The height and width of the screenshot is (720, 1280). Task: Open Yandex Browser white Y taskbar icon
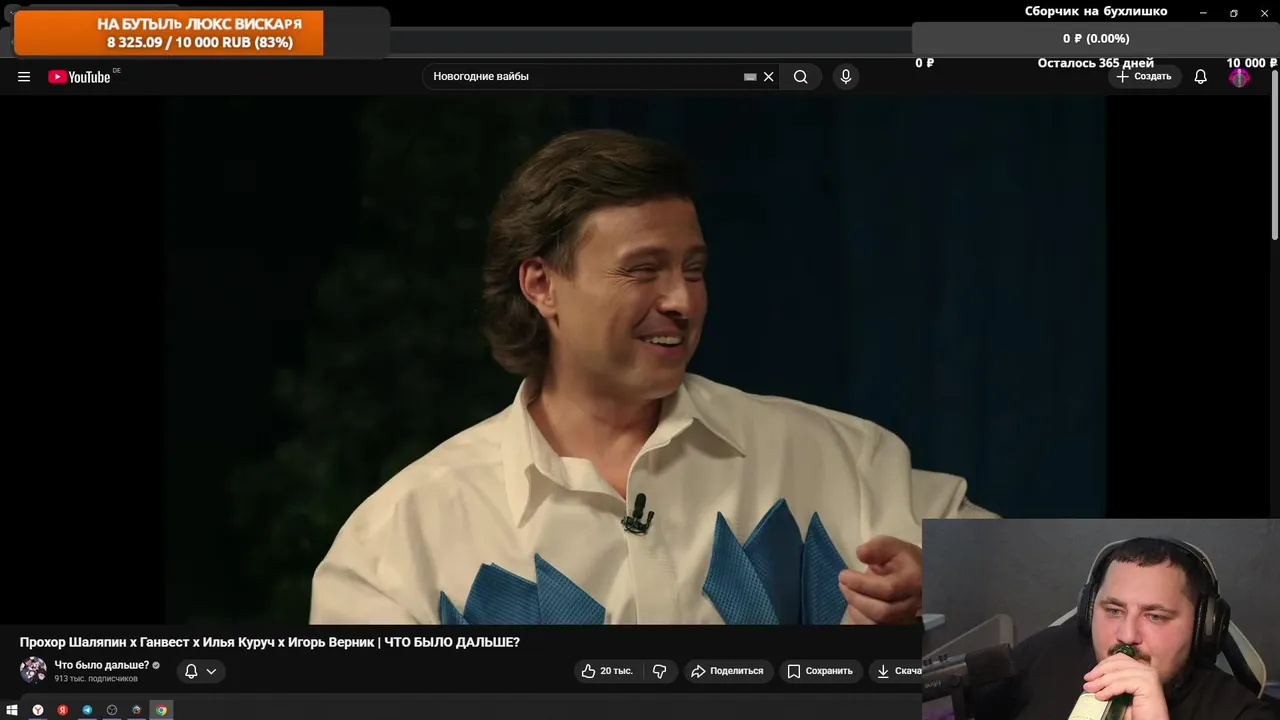38,710
